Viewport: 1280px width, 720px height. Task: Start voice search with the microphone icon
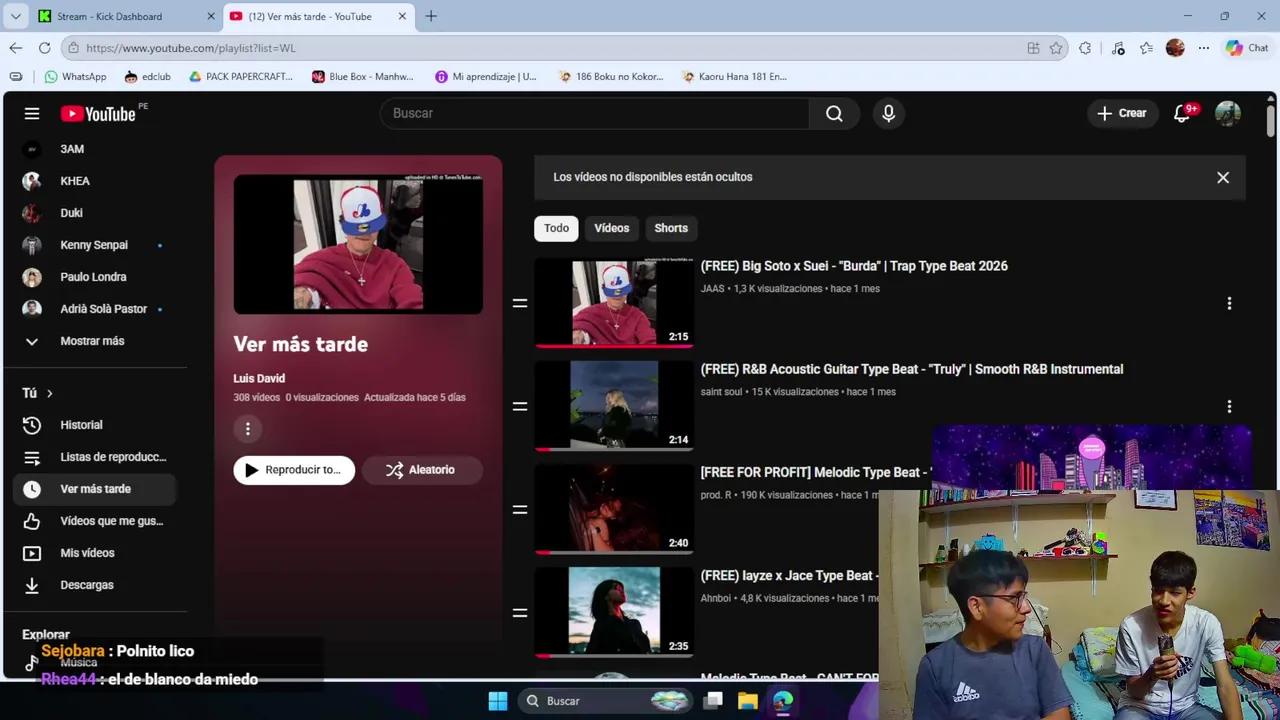[x=888, y=113]
